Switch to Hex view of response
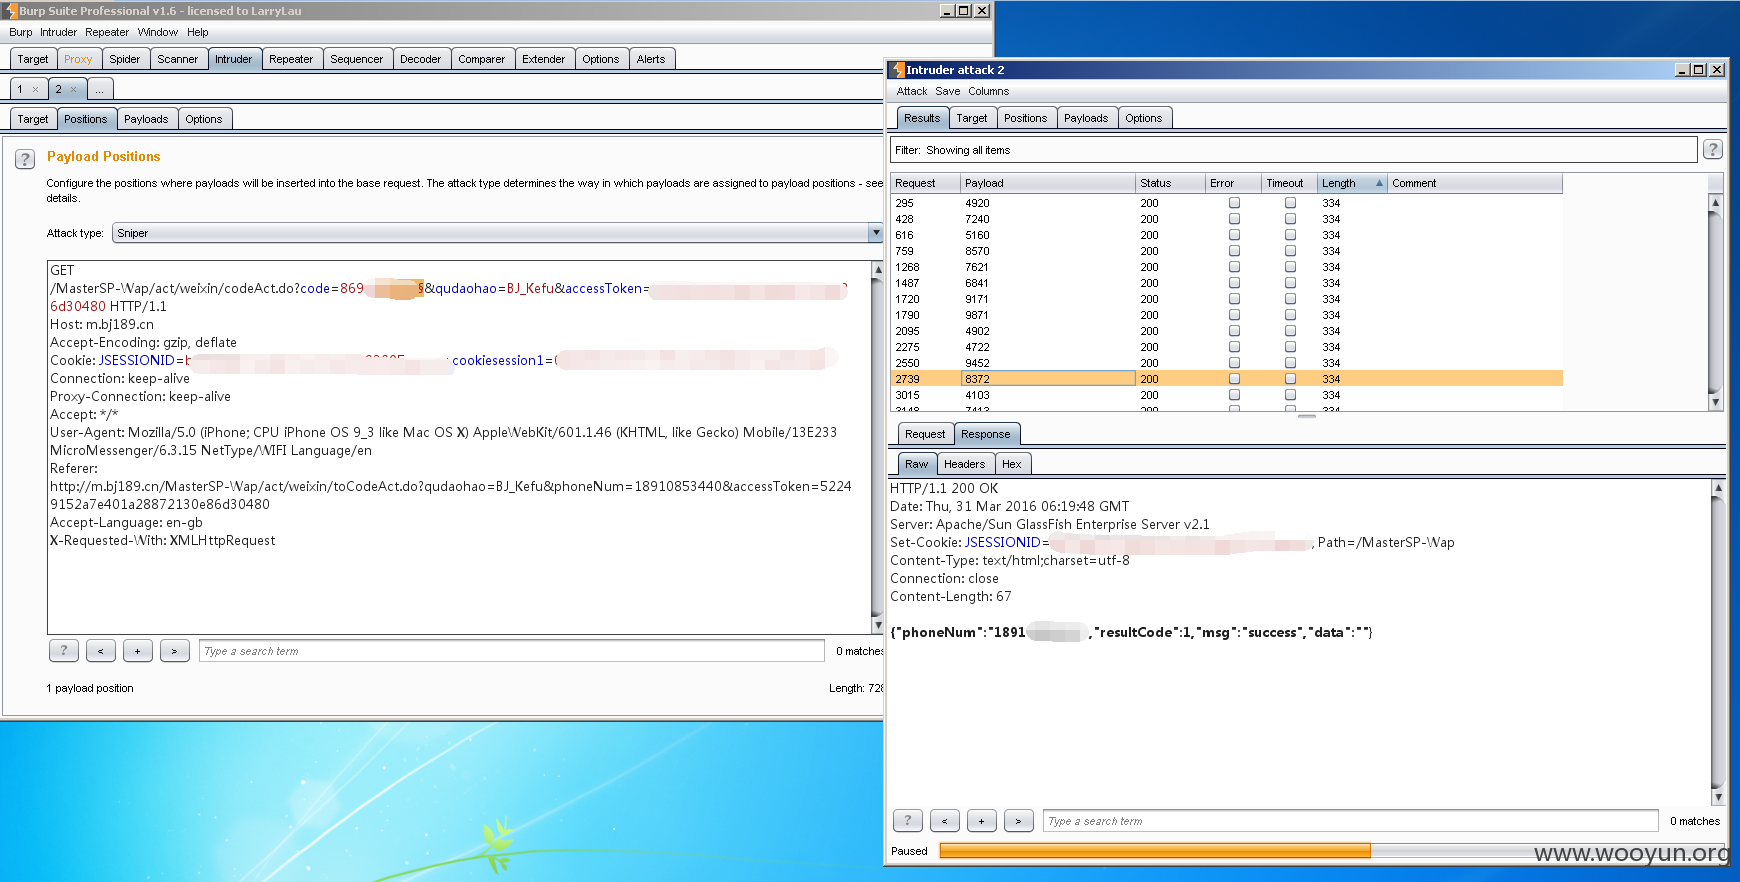The image size is (1740, 882). pyautogui.click(x=1012, y=464)
